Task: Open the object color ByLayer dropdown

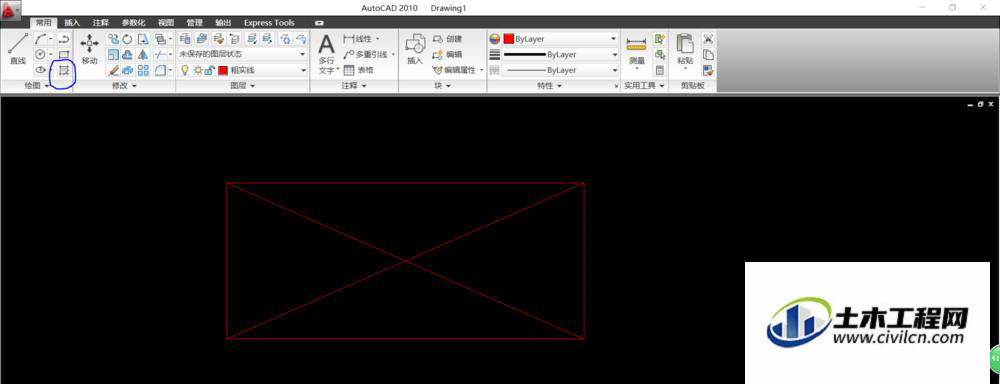Action: click(x=561, y=39)
